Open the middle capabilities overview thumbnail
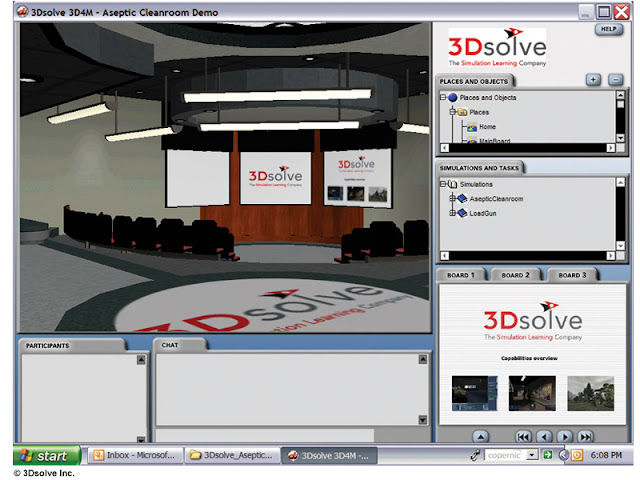 click(532, 393)
